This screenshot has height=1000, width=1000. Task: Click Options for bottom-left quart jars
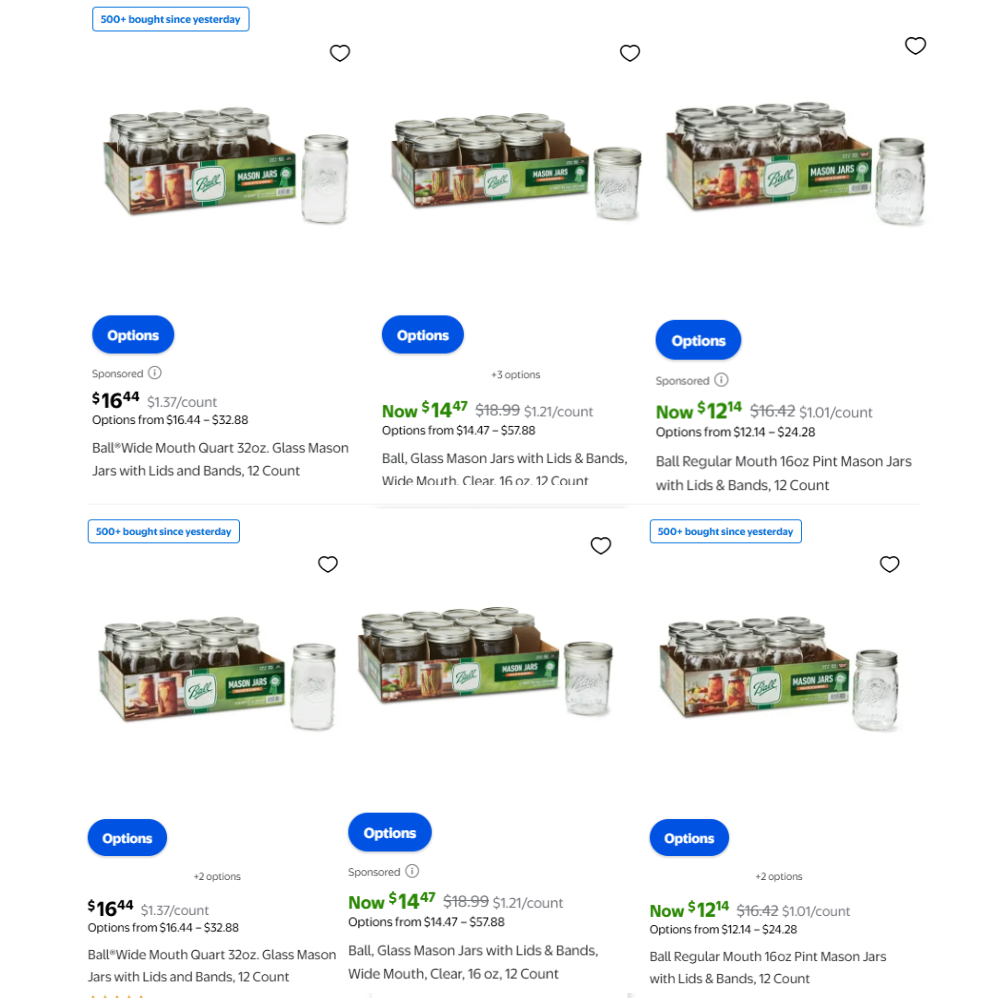point(127,838)
